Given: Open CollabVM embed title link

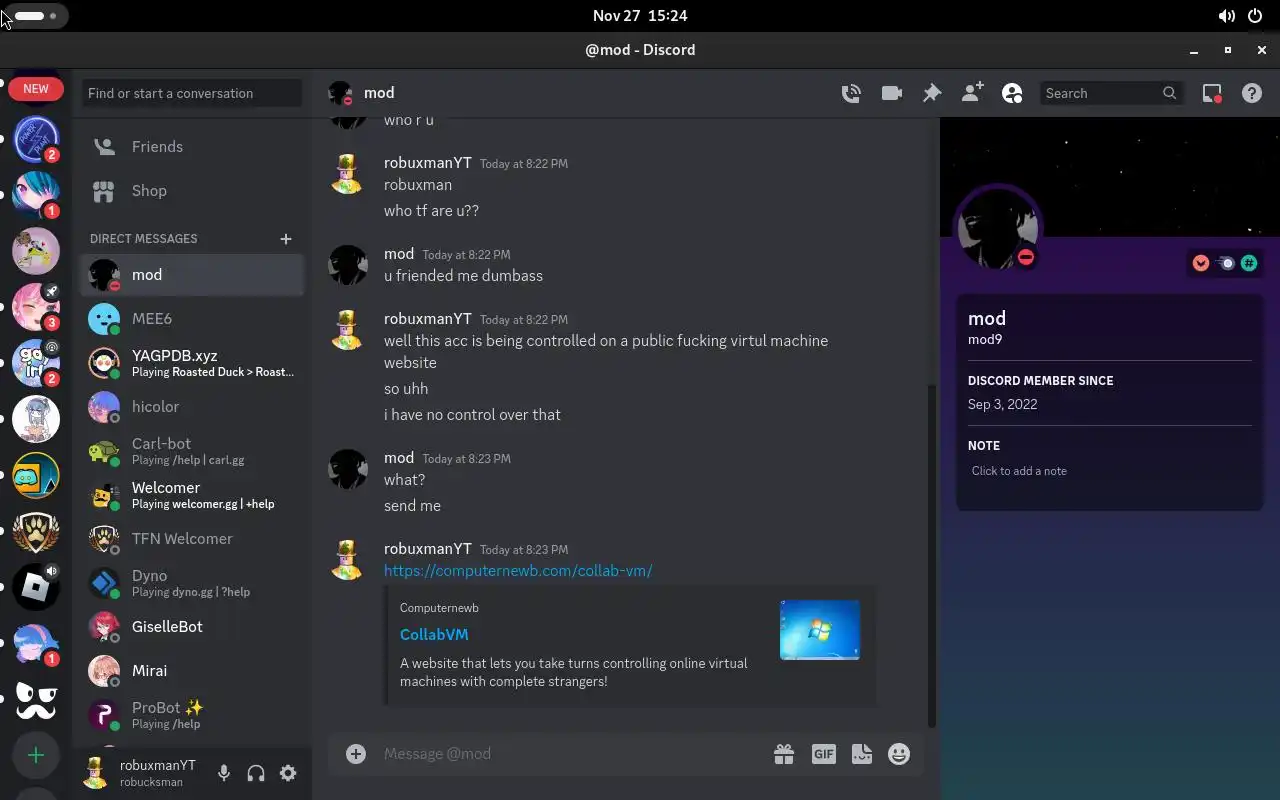Looking at the screenshot, I should (x=434, y=634).
